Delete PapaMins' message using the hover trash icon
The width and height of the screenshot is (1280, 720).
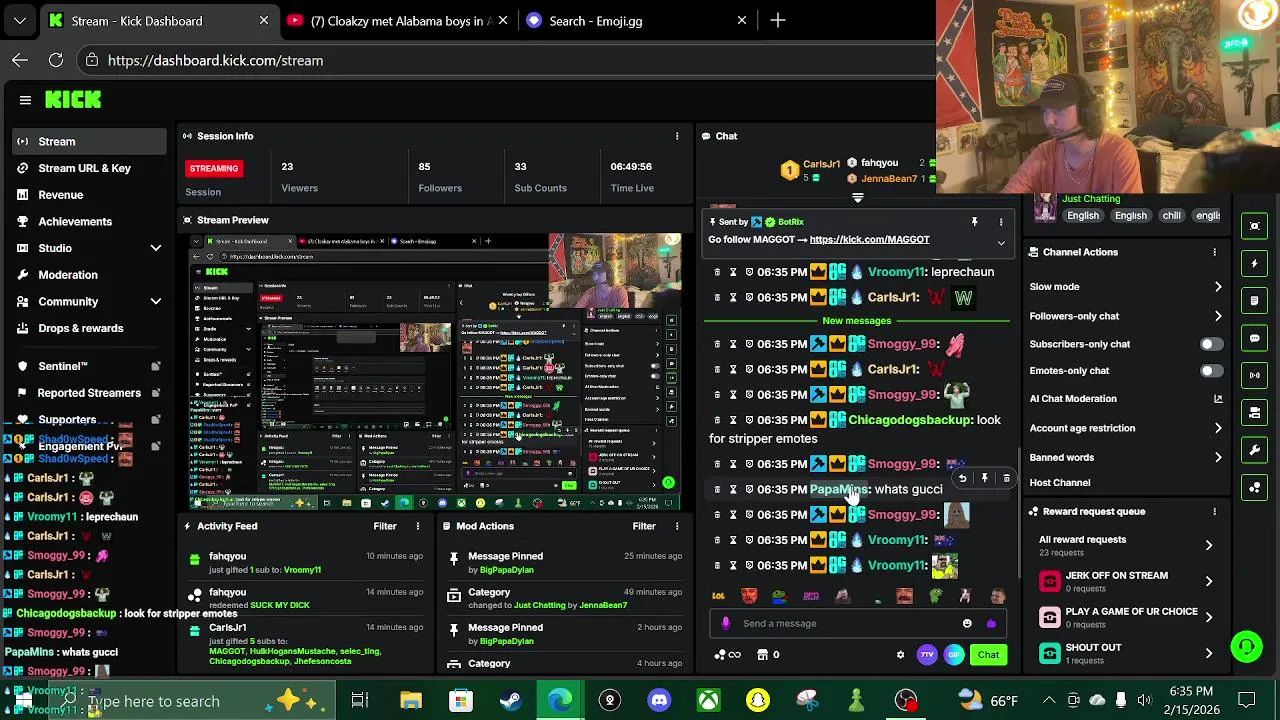[1006, 479]
